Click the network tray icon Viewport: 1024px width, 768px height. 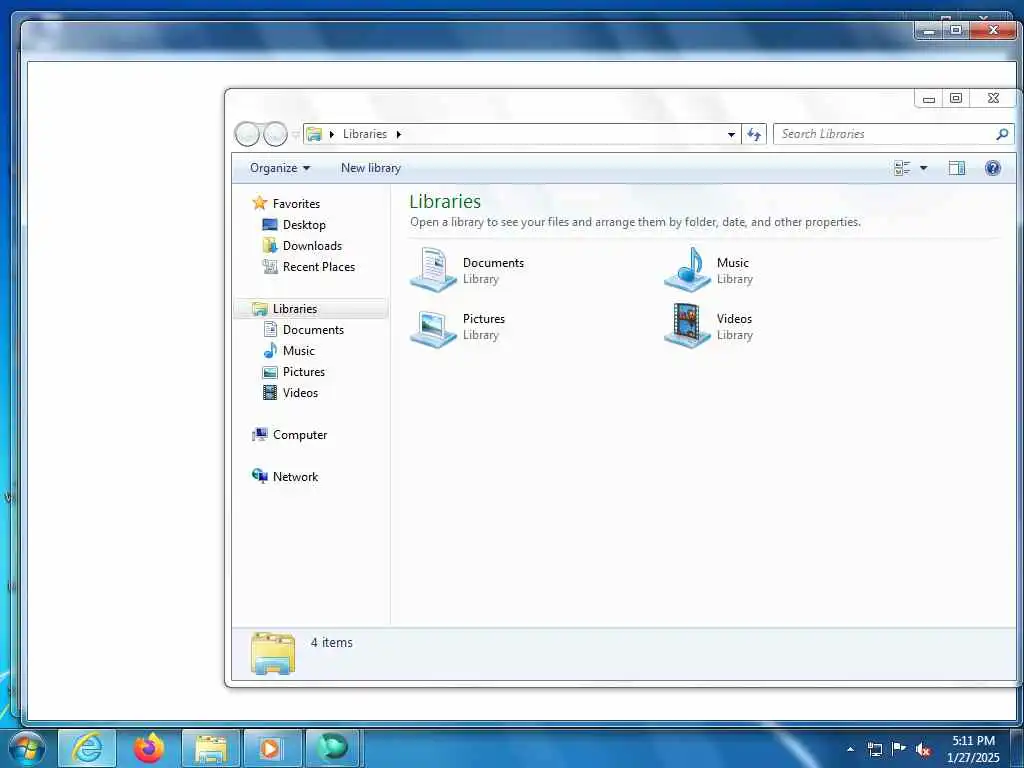[x=874, y=749]
